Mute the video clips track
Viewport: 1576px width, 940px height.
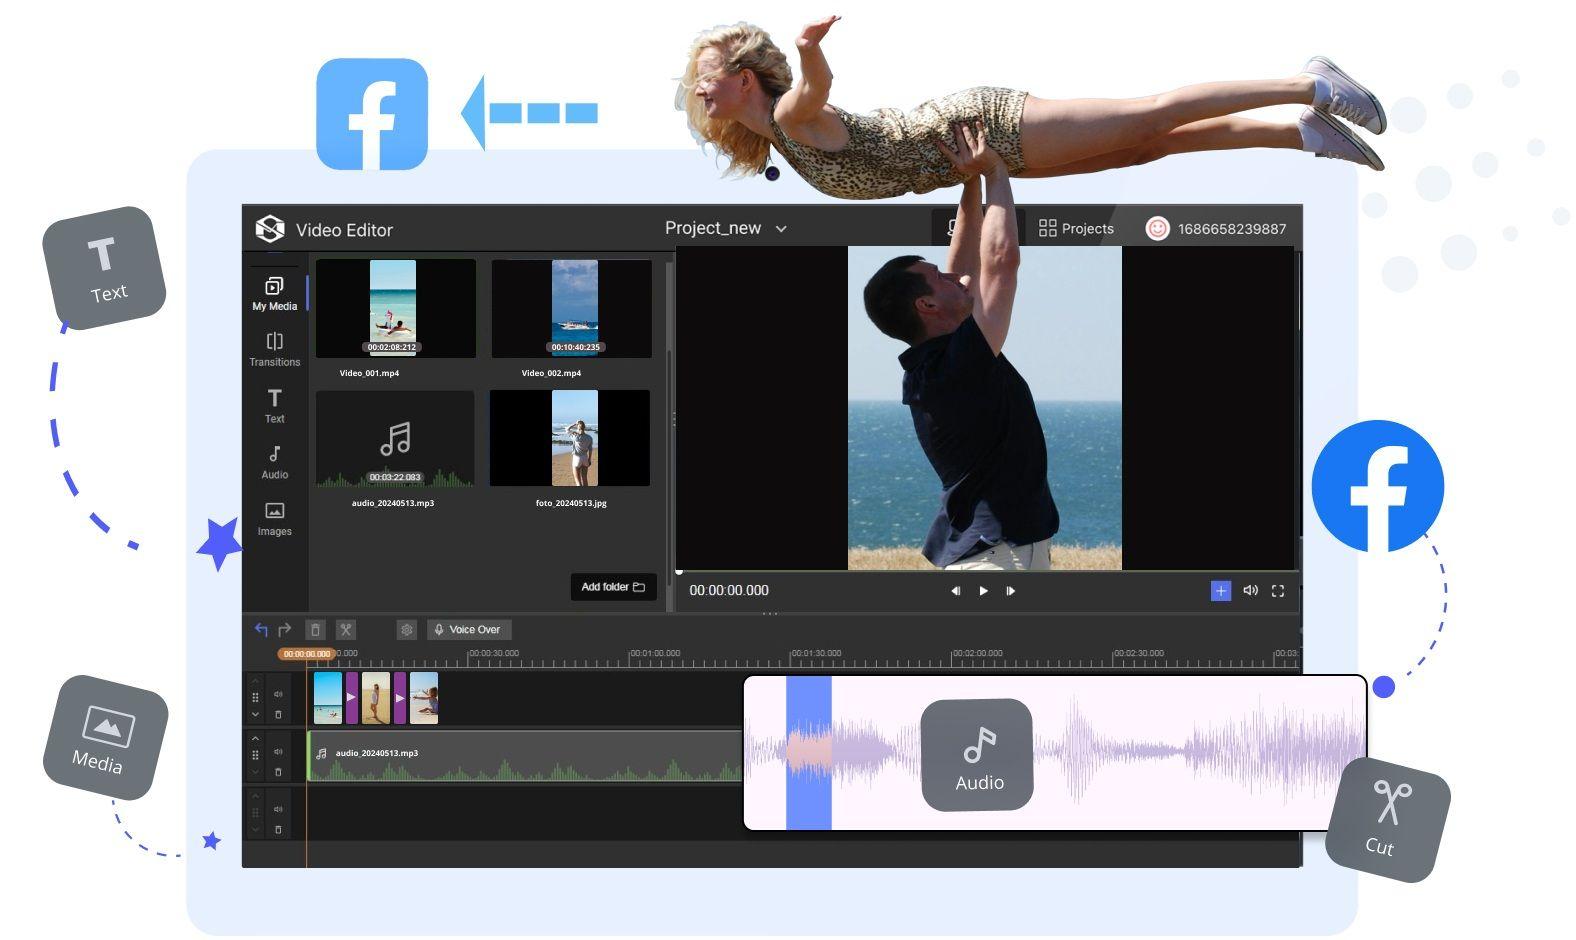pyautogui.click(x=278, y=693)
